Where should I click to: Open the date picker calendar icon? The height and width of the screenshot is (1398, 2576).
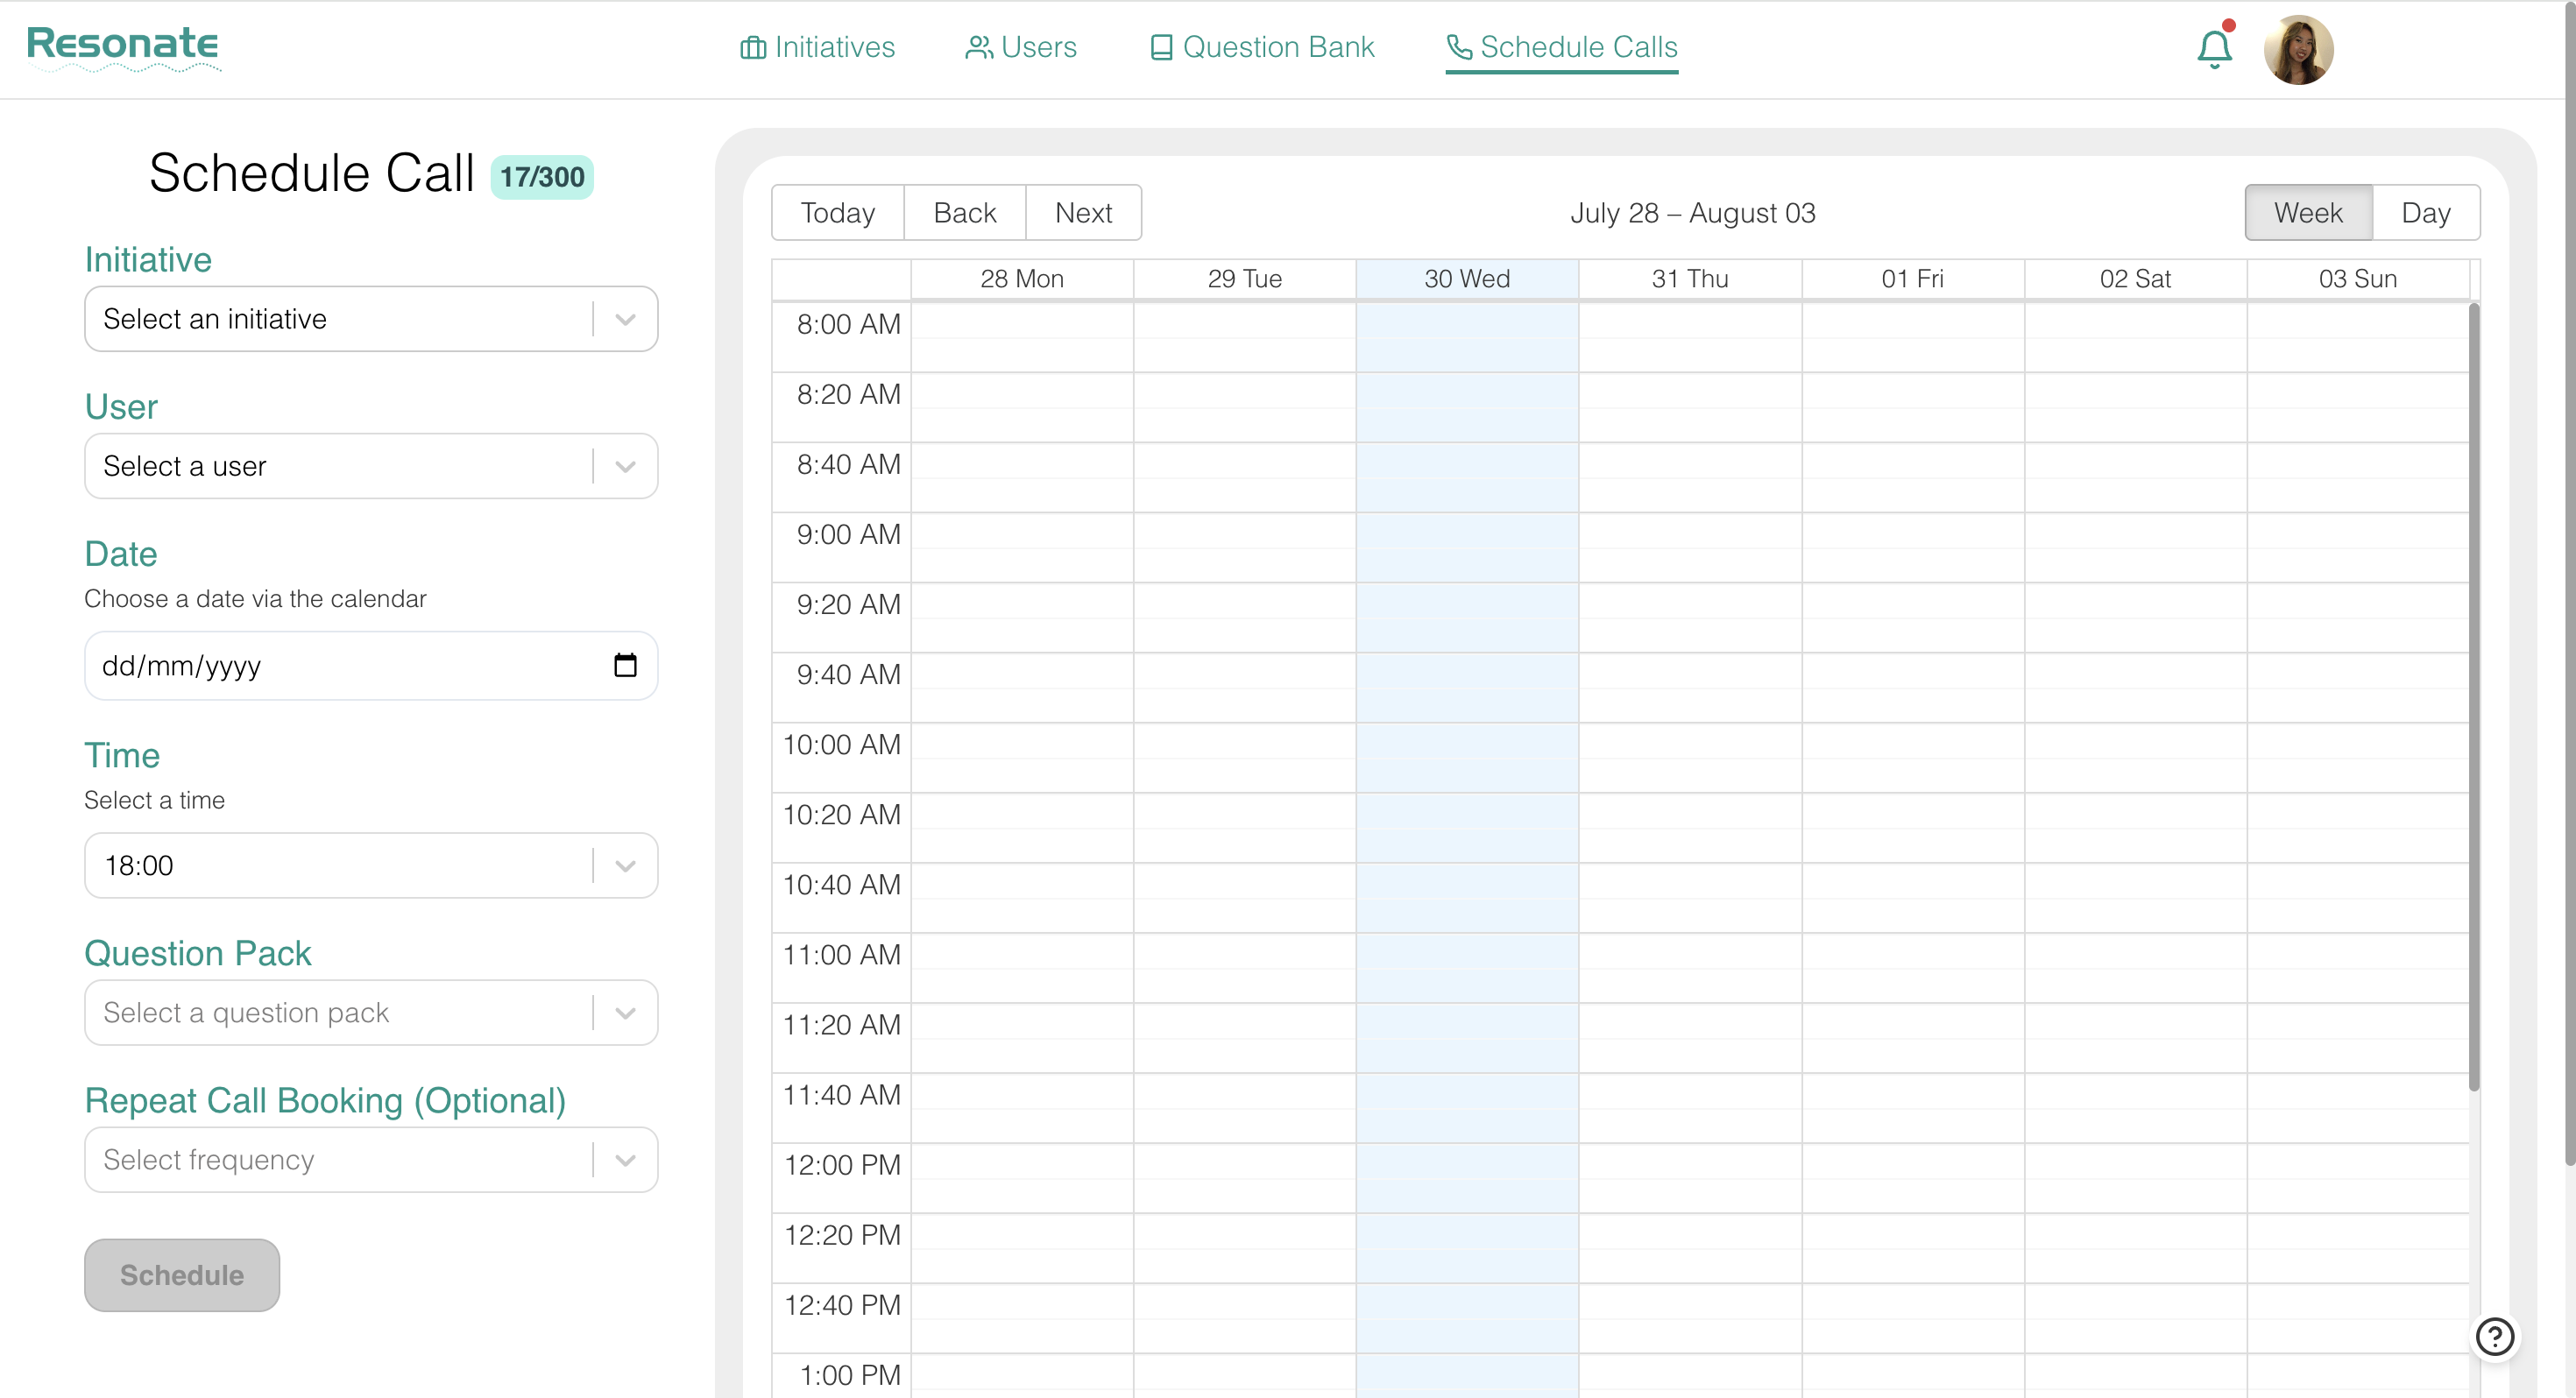coord(625,665)
